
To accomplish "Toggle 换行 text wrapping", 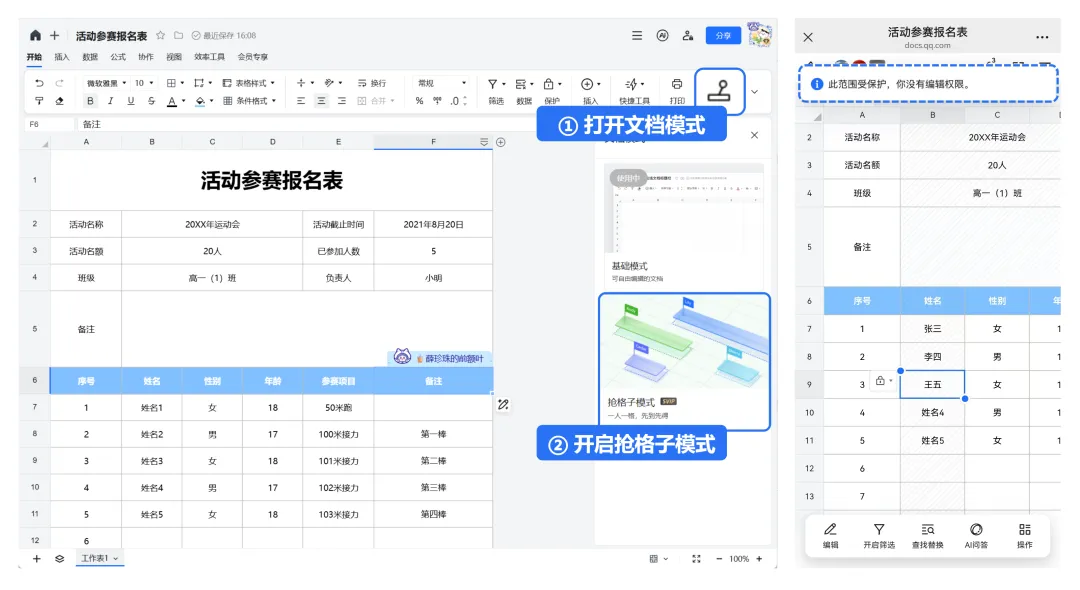I will tap(372, 83).
